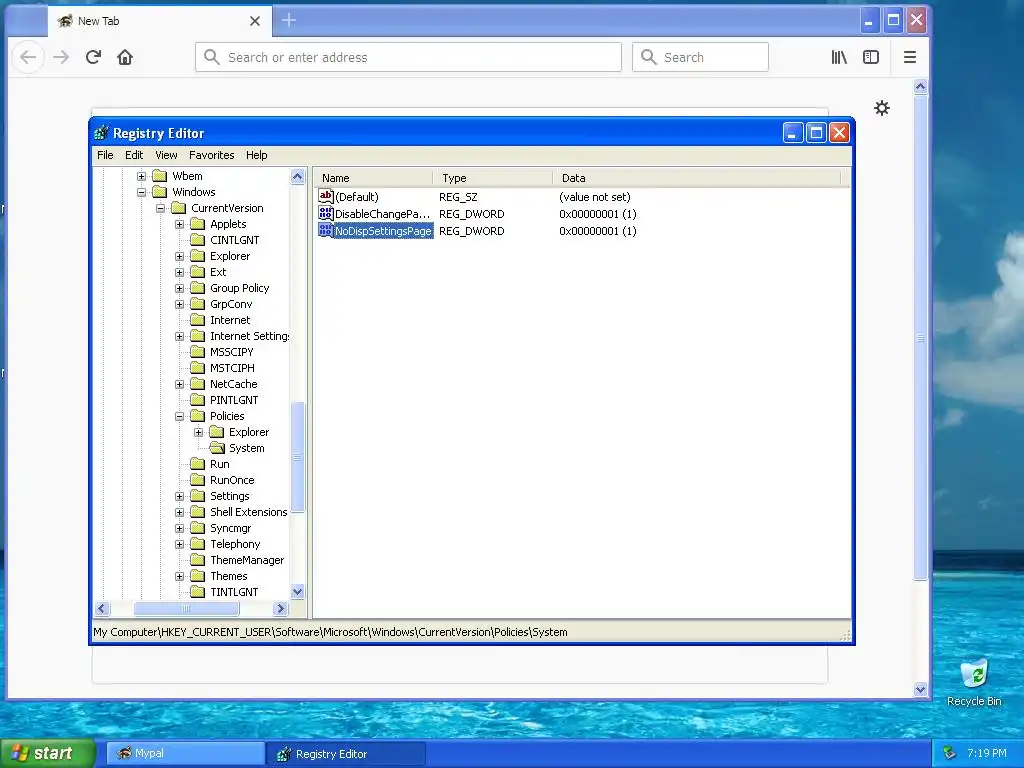This screenshot has height=768, width=1024.
Task: Open the Favorites menu in Registry Editor
Action: click(x=212, y=155)
